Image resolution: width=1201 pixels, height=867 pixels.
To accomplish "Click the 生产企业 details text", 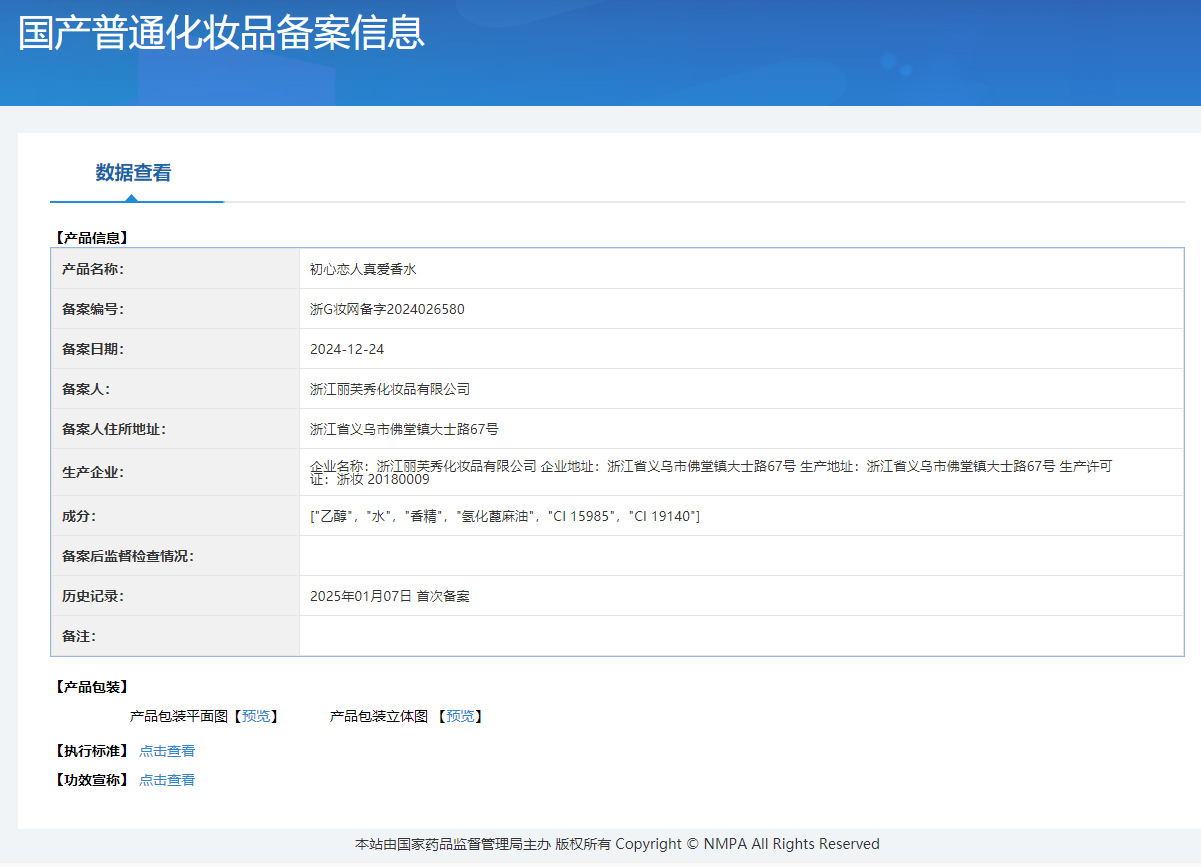I will tap(711, 472).
